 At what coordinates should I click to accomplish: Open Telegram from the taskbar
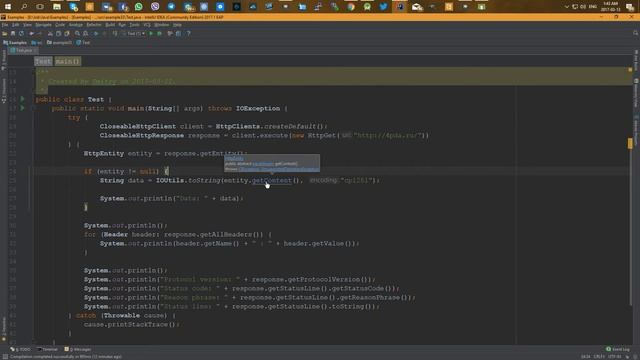171,7
